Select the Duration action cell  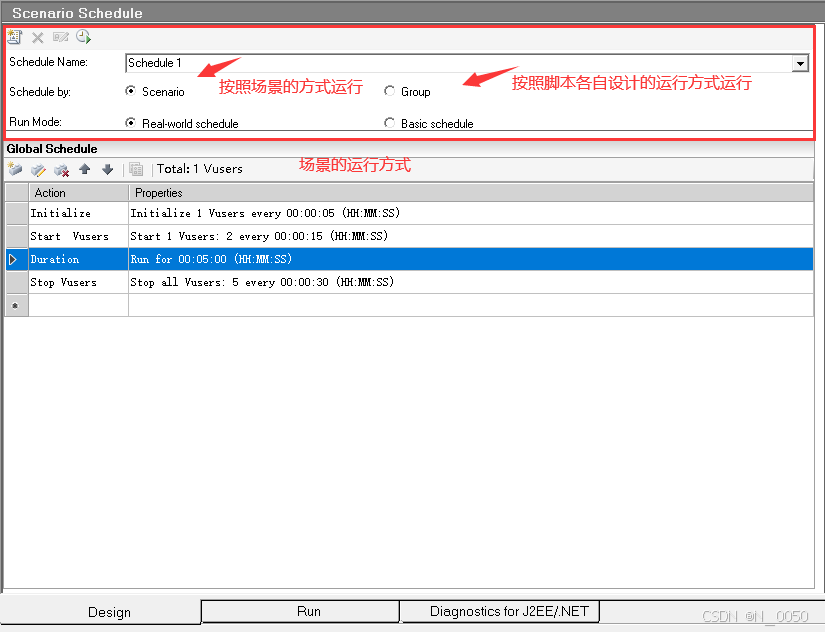[x=78, y=259]
